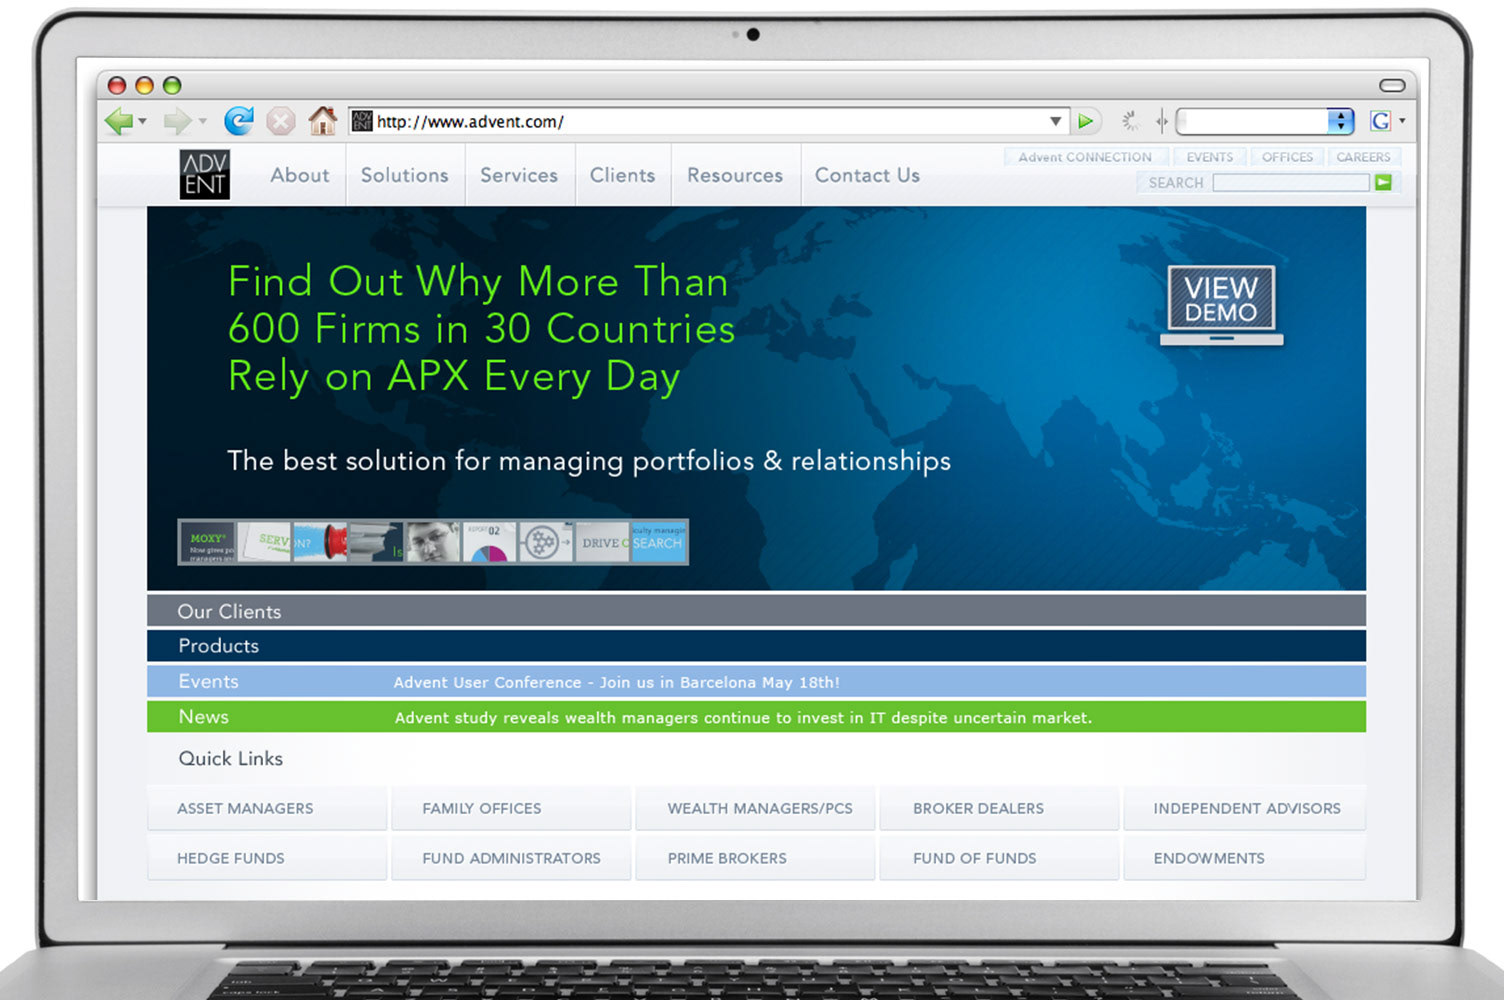Click the browser Forward arrow
Screen dimensions: 1504x1000
tap(176, 122)
